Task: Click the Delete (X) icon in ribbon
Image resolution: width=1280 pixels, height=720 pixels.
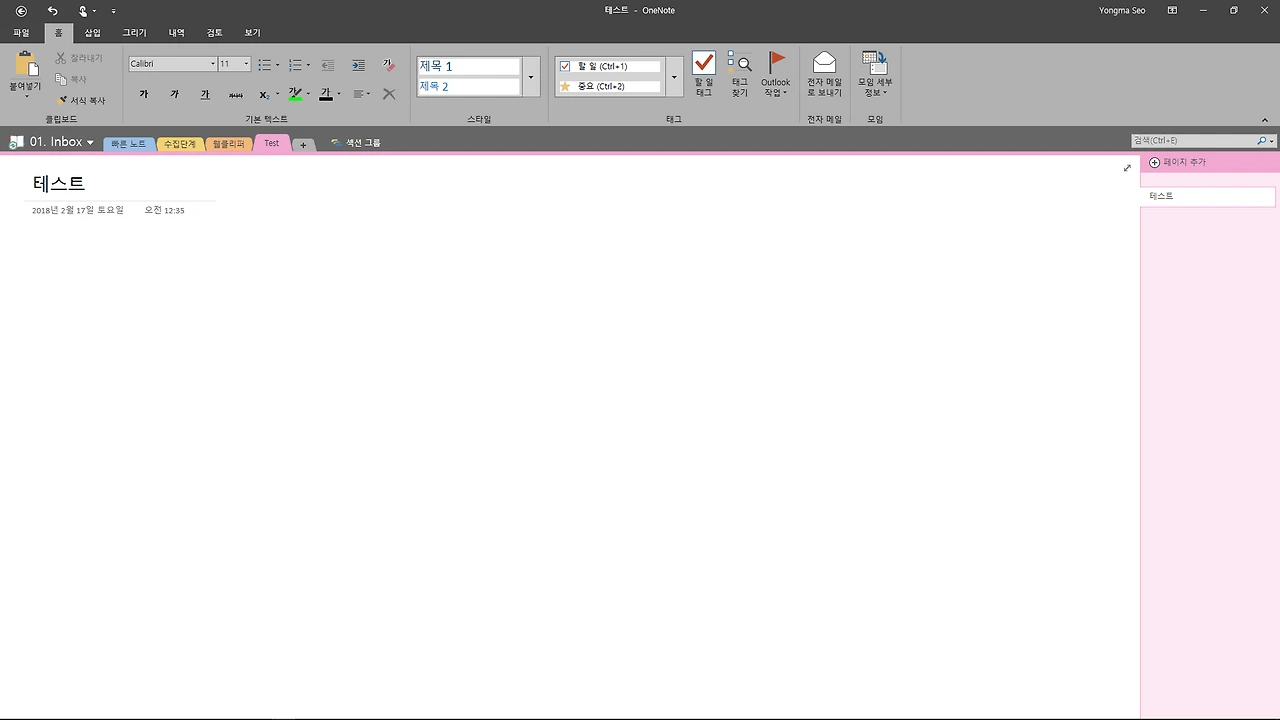Action: tap(389, 94)
